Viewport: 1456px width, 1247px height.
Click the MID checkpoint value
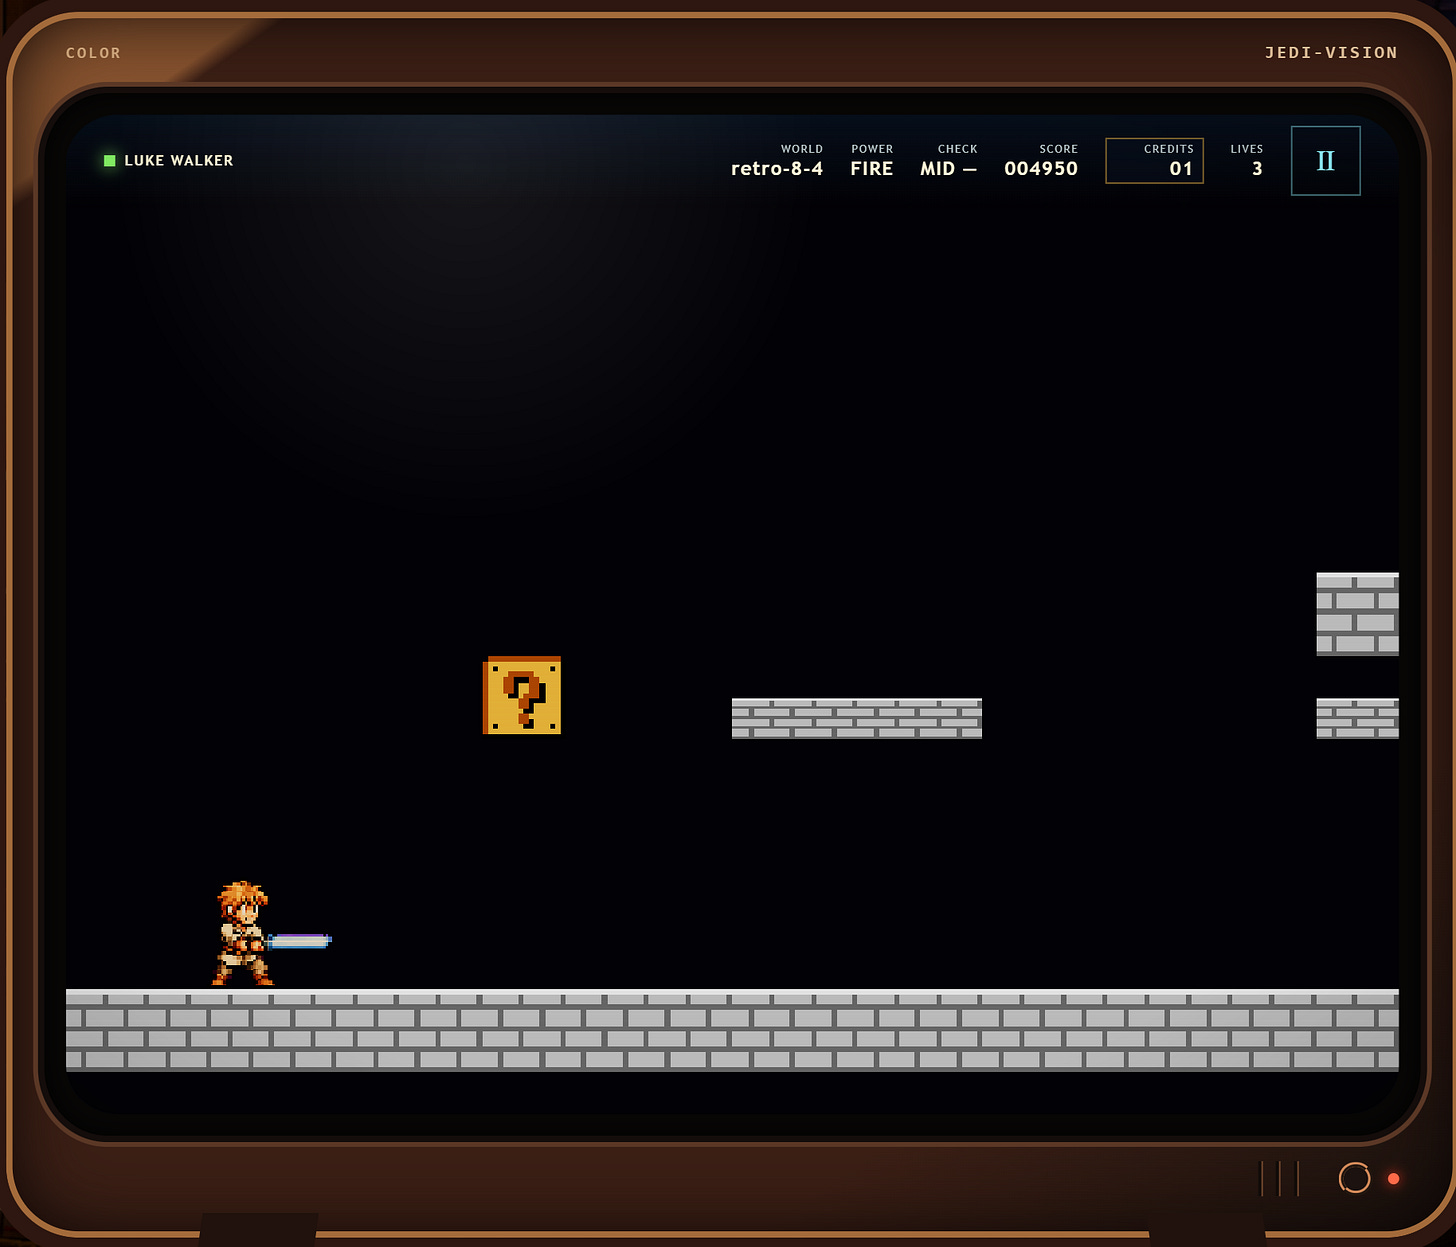coord(948,169)
